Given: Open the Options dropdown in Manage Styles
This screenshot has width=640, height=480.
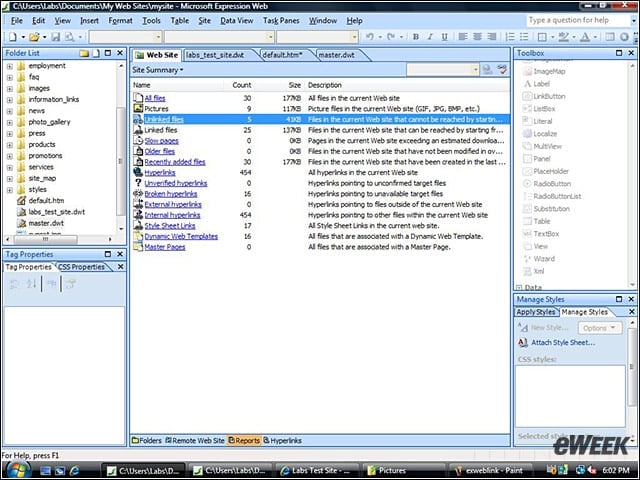Looking at the screenshot, I should [600, 328].
